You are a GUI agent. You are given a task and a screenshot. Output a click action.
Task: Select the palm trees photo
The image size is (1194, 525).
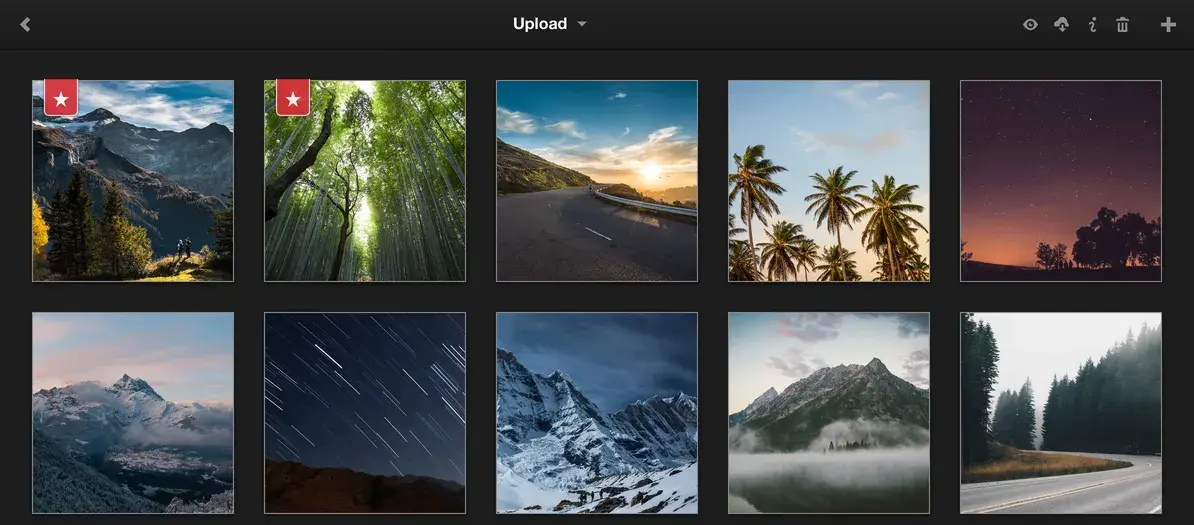[829, 181]
